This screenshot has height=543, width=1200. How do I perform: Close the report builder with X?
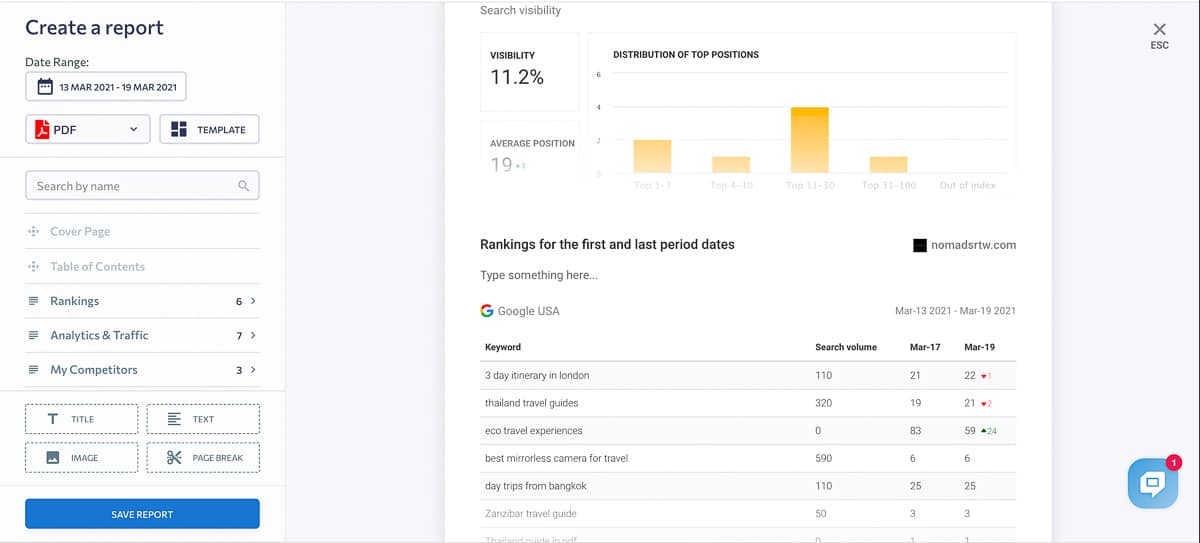[x=1159, y=30]
